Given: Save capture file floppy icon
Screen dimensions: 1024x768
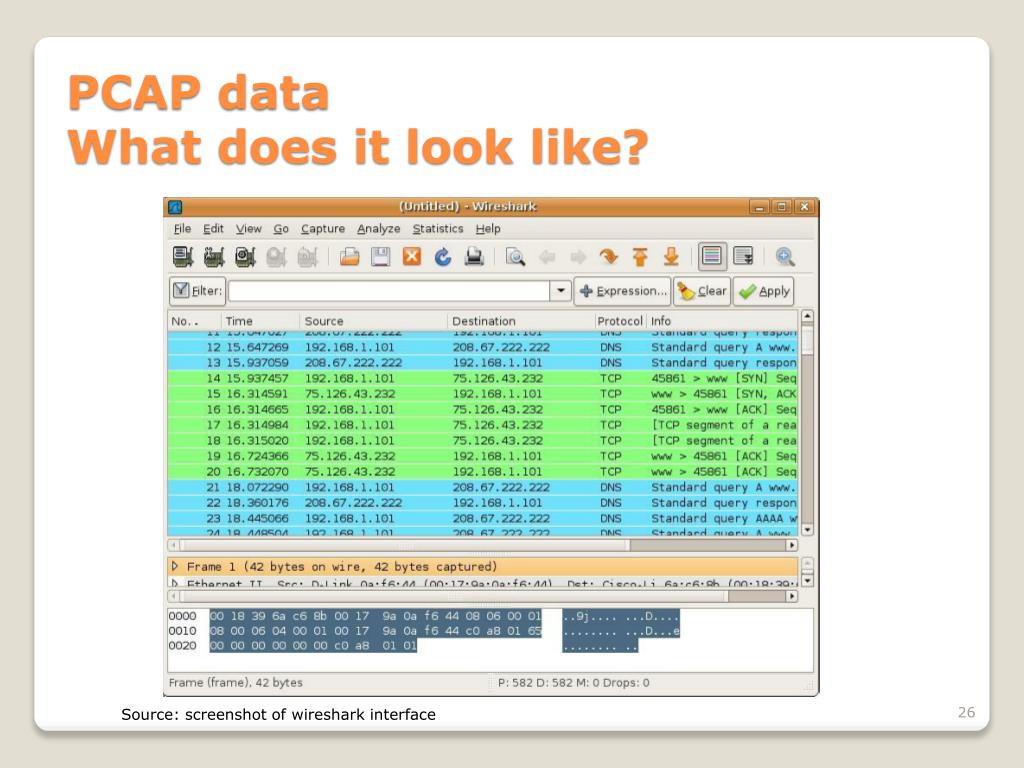Looking at the screenshot, I should click(381, 257).
